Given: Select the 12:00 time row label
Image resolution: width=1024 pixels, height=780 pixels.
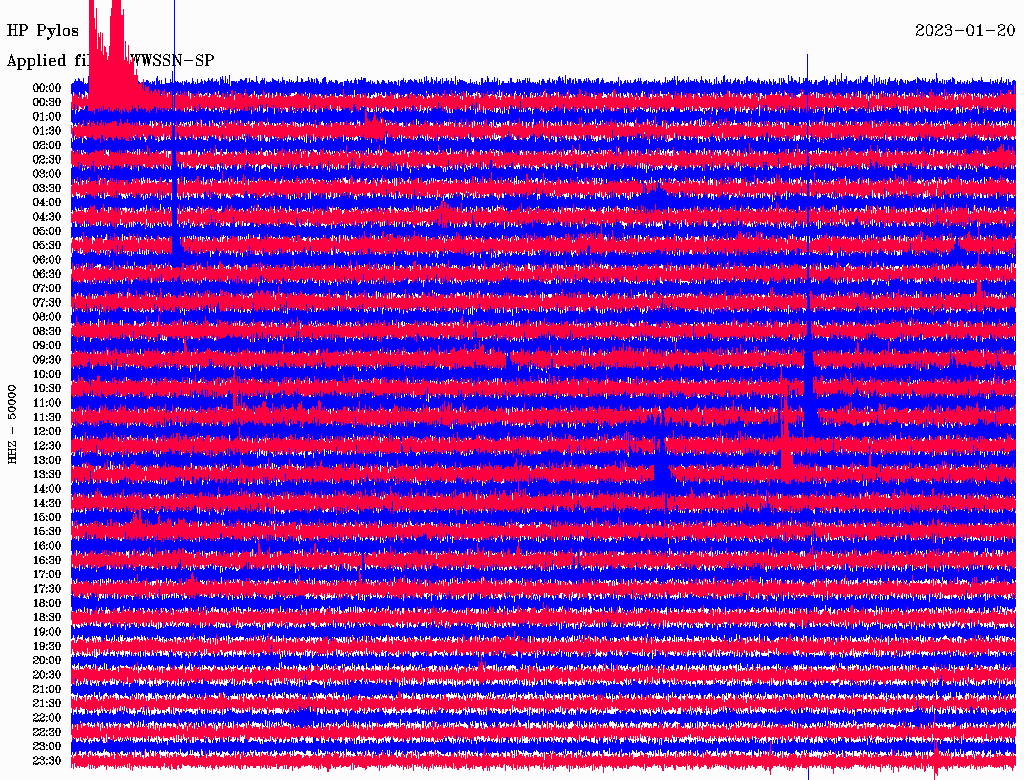Looking at the screenshot, I should point(47,431).
